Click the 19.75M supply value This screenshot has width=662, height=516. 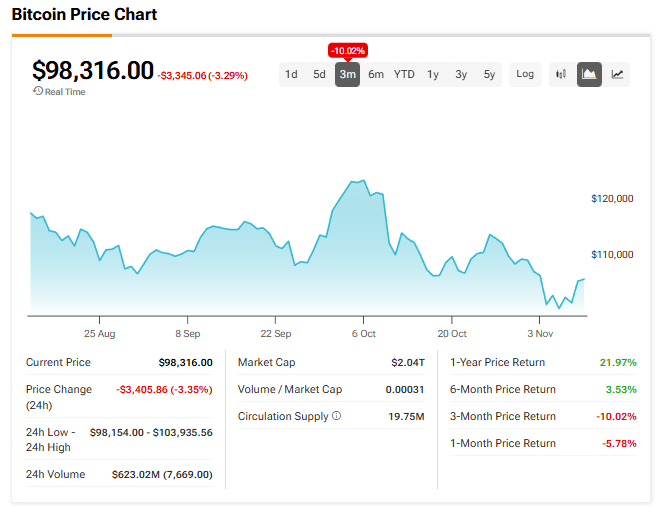point(406,416)
